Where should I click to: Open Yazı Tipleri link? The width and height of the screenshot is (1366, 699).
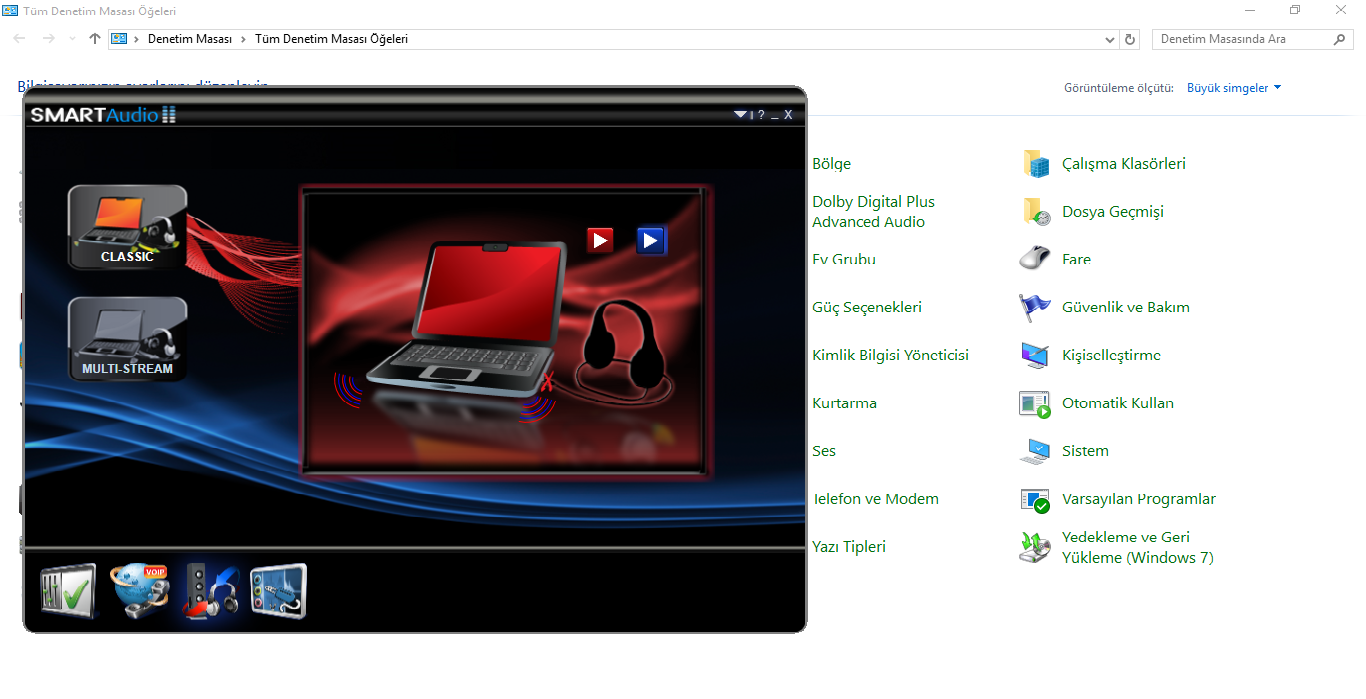tap(849, 547)
